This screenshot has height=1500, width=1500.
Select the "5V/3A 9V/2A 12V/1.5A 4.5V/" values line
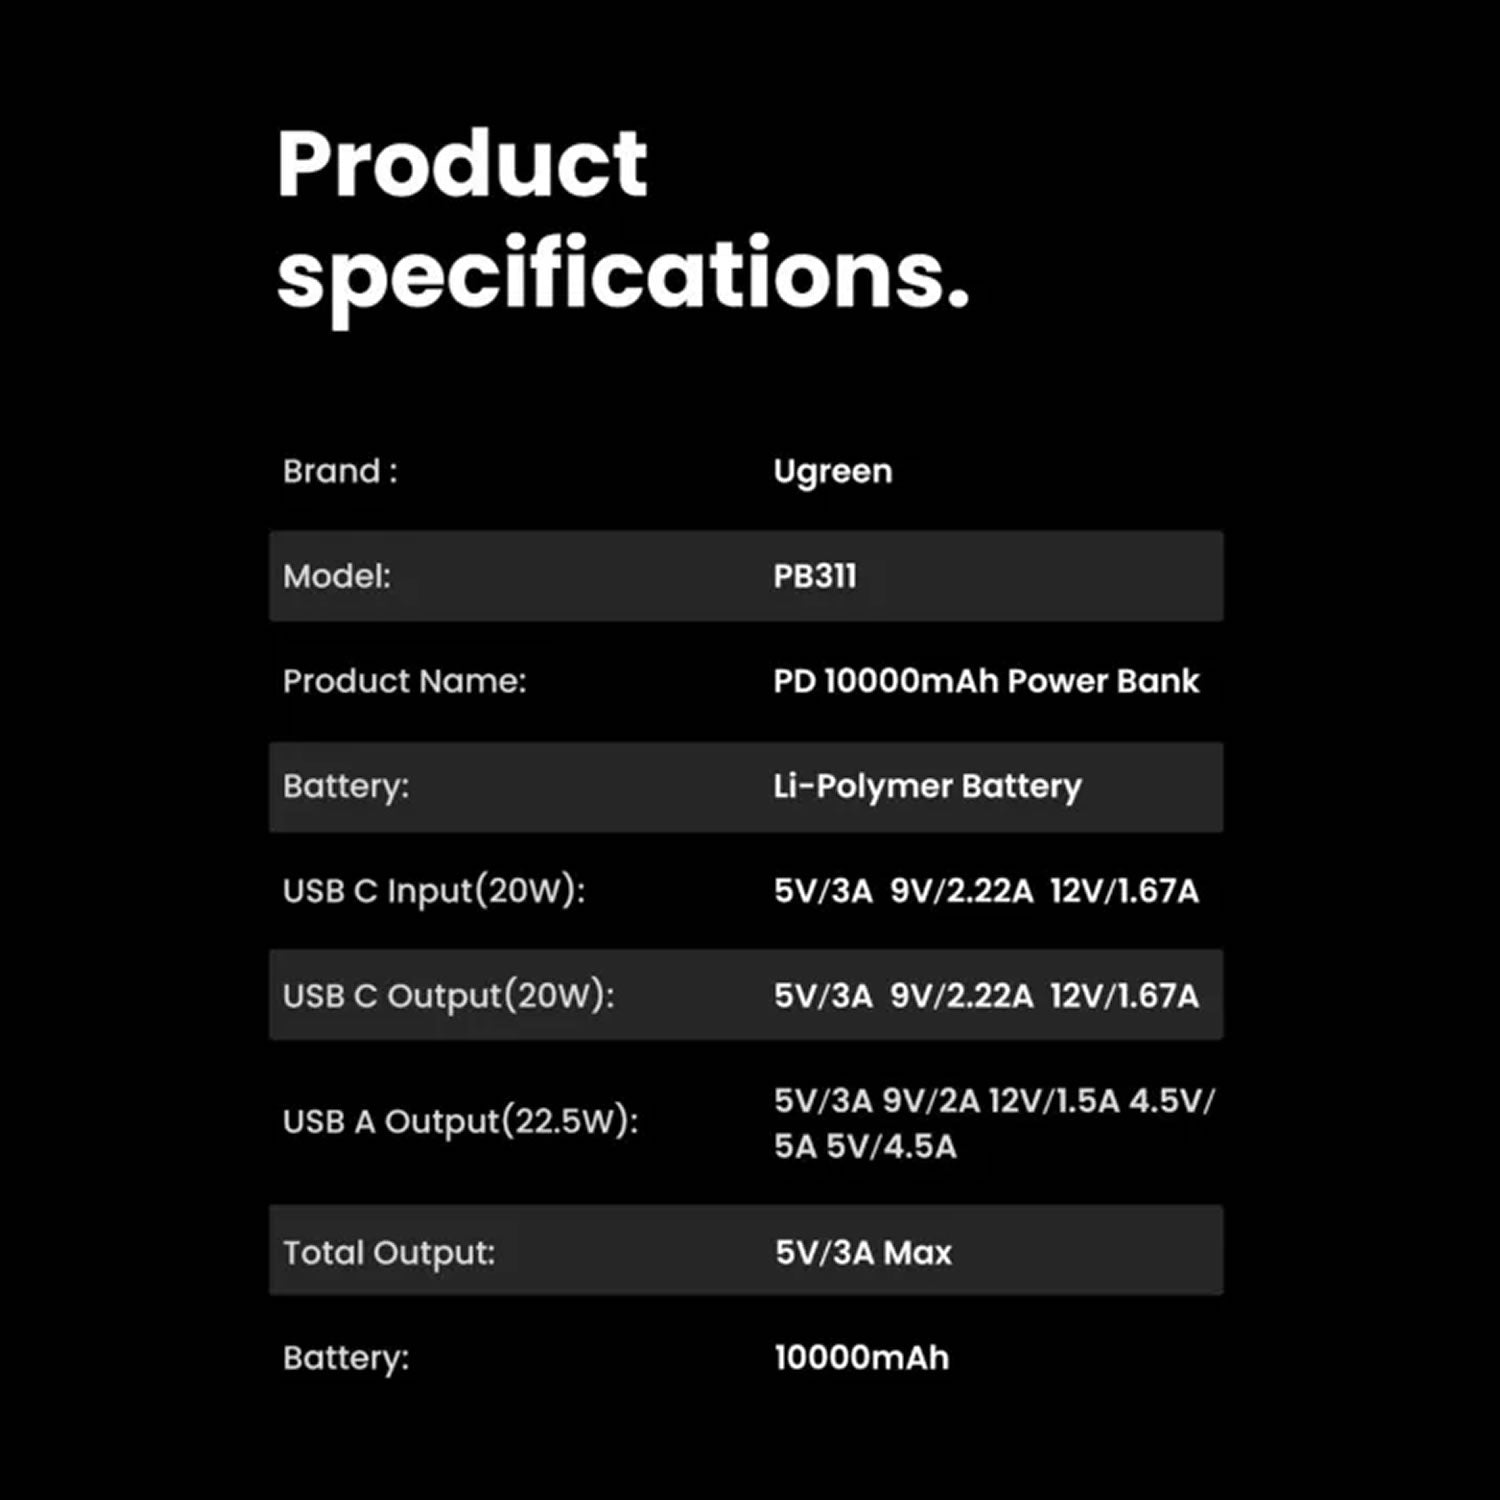point(993,1101)
